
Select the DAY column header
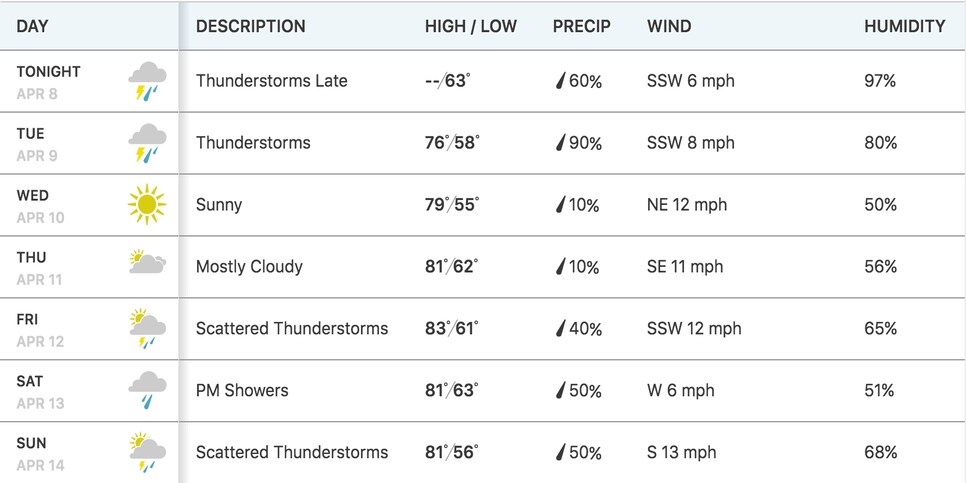(33, 26)
